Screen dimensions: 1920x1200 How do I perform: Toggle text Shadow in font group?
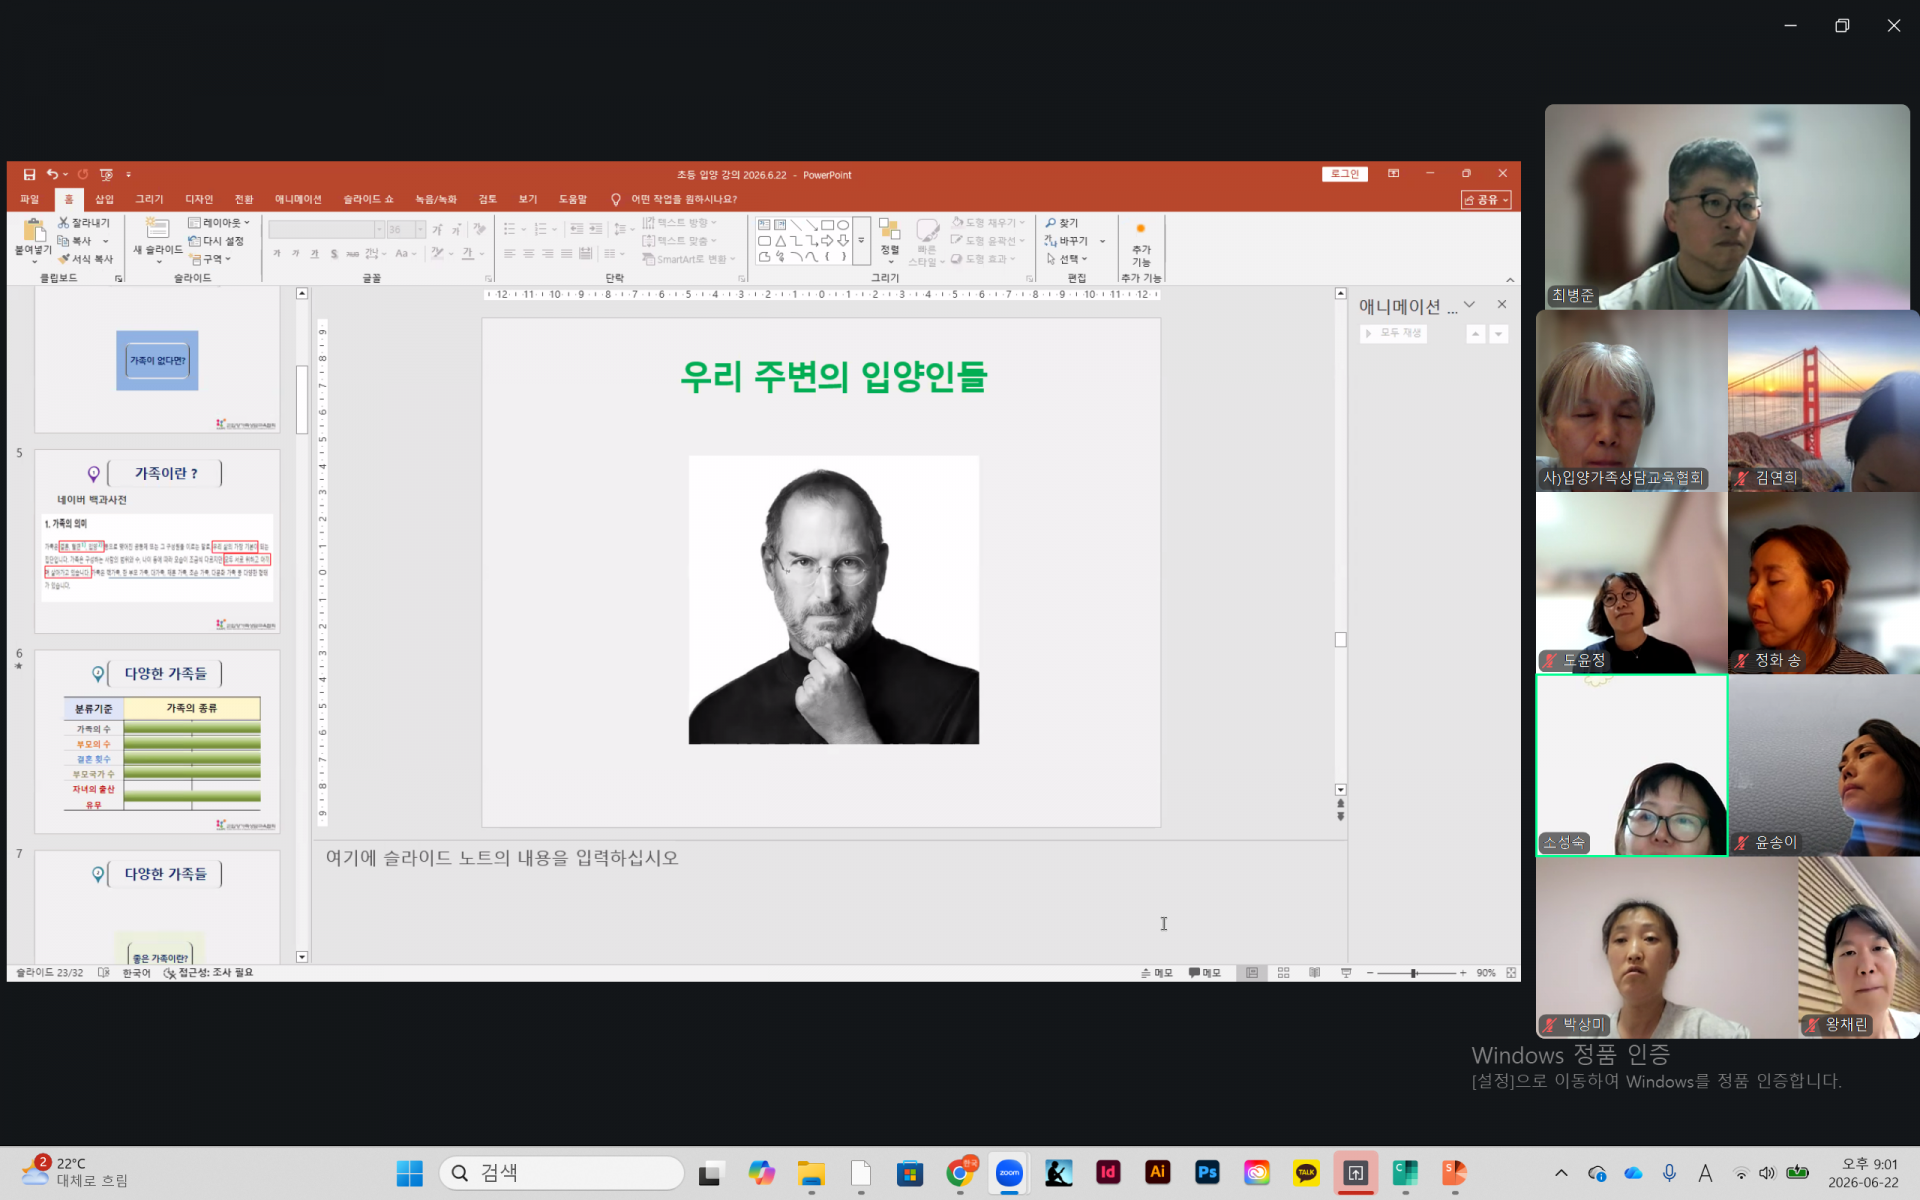pos(334,254)
